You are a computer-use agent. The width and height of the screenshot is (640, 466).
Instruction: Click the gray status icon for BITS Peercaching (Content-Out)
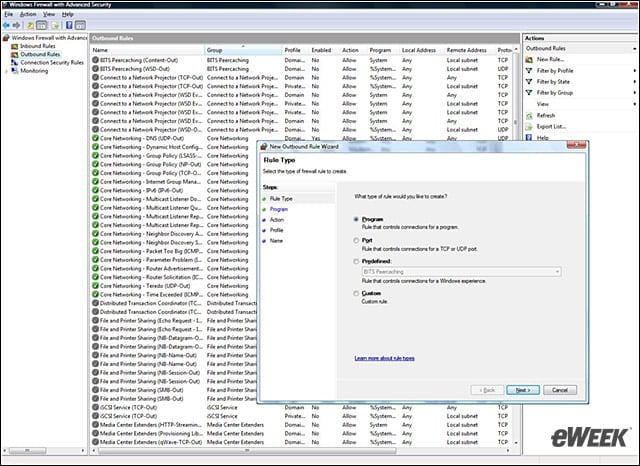[x=96, y=60]
